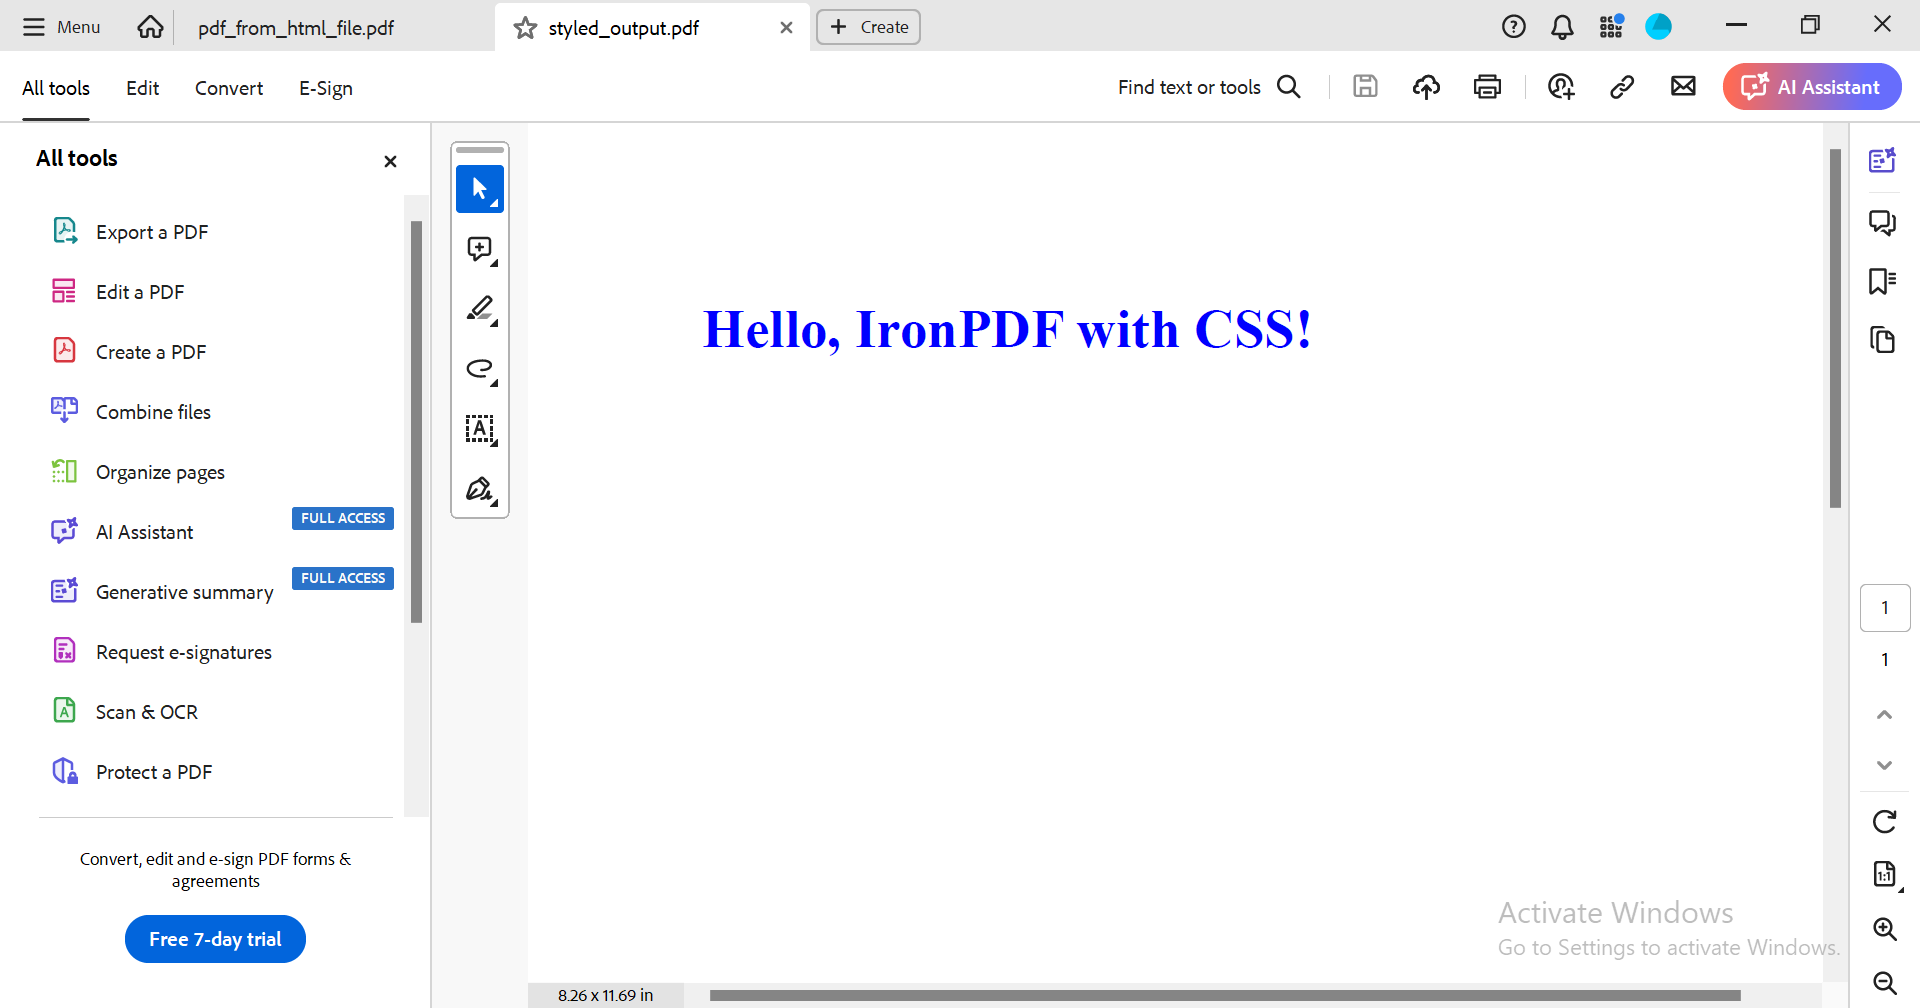Star the styled_output.pdf tab as favorite
The height and width of the screenshot is (1008, 1920).
click(x=524, y=28)
